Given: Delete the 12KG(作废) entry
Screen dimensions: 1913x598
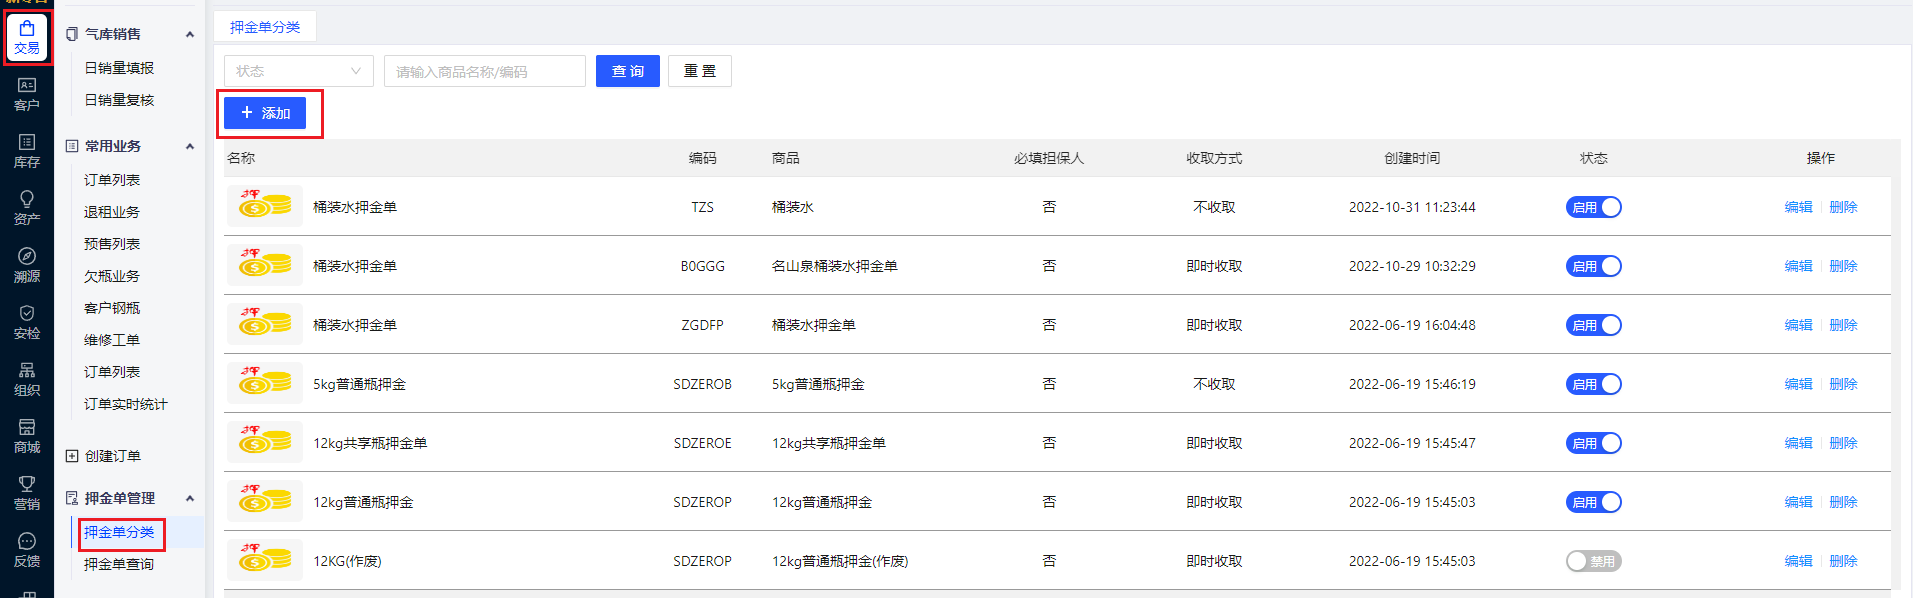Looking at the screenshot, I should tap(1843, 561).
